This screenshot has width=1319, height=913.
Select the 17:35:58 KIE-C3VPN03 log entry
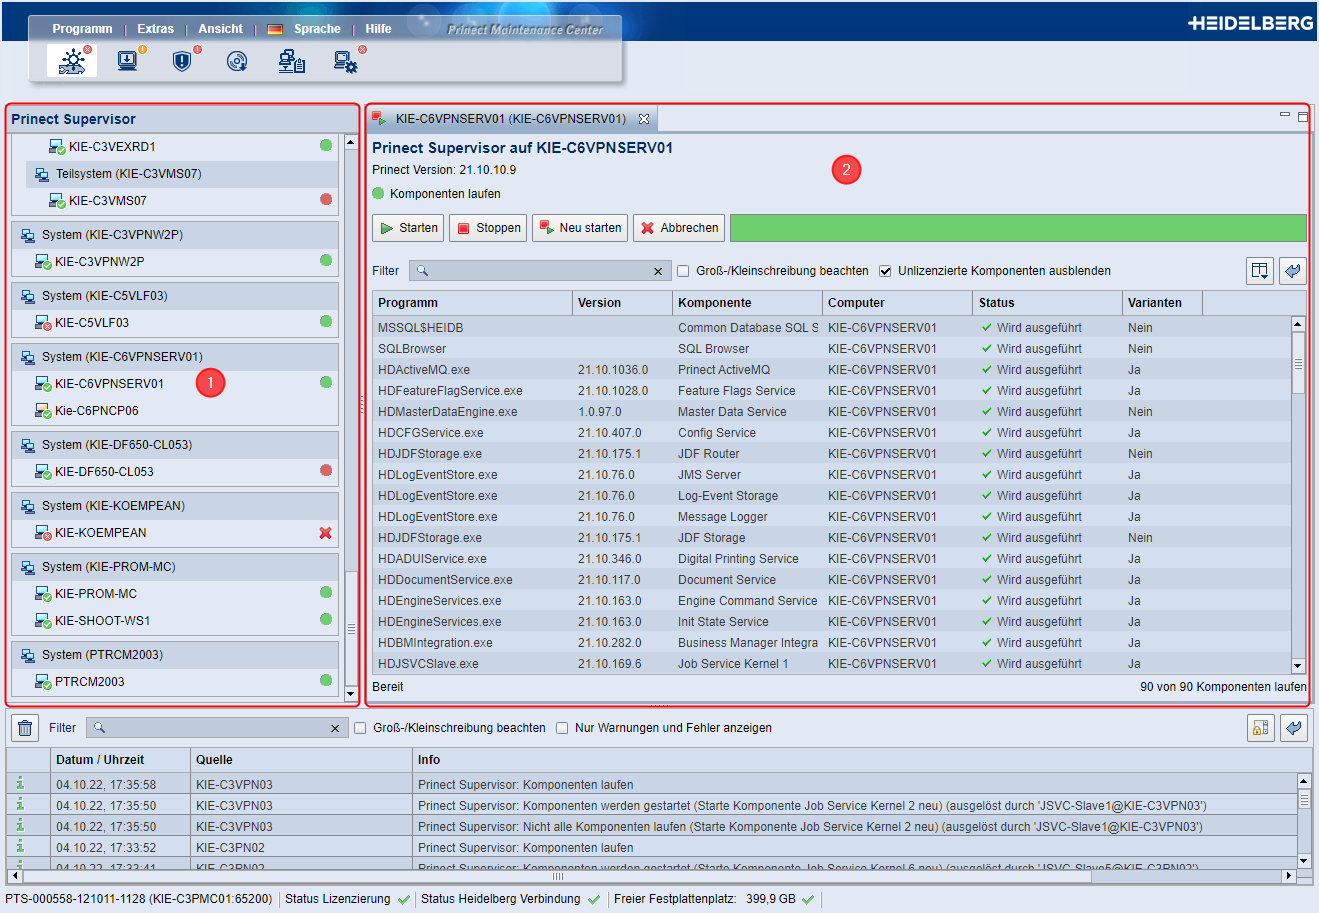(x=652, y=785)
